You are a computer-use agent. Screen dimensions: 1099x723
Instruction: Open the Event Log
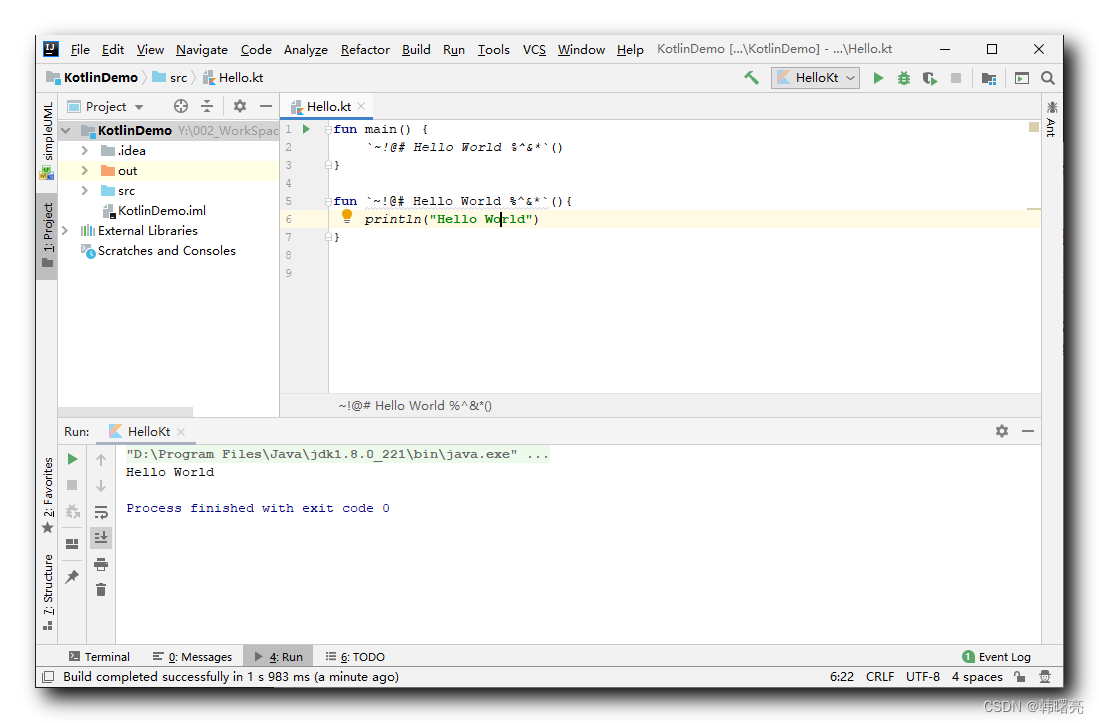click(x=996, y=656)
